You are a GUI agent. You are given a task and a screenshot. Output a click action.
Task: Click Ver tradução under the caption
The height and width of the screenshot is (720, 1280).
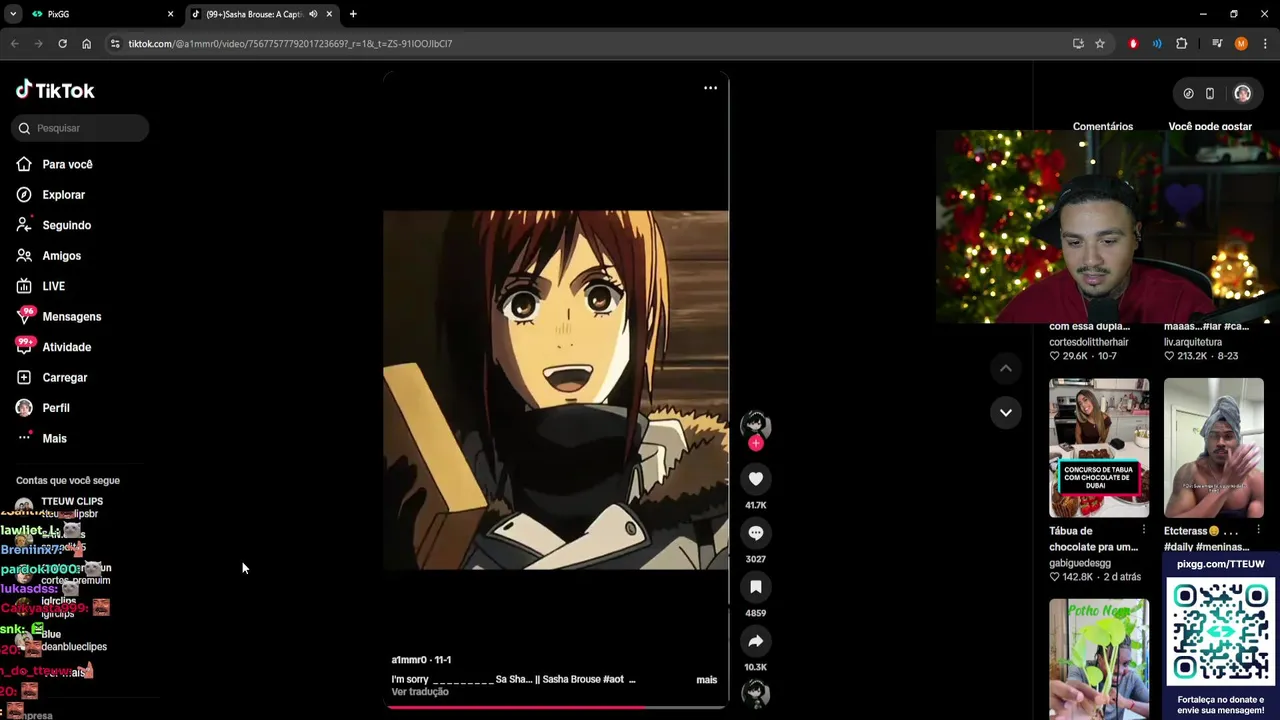420,692
